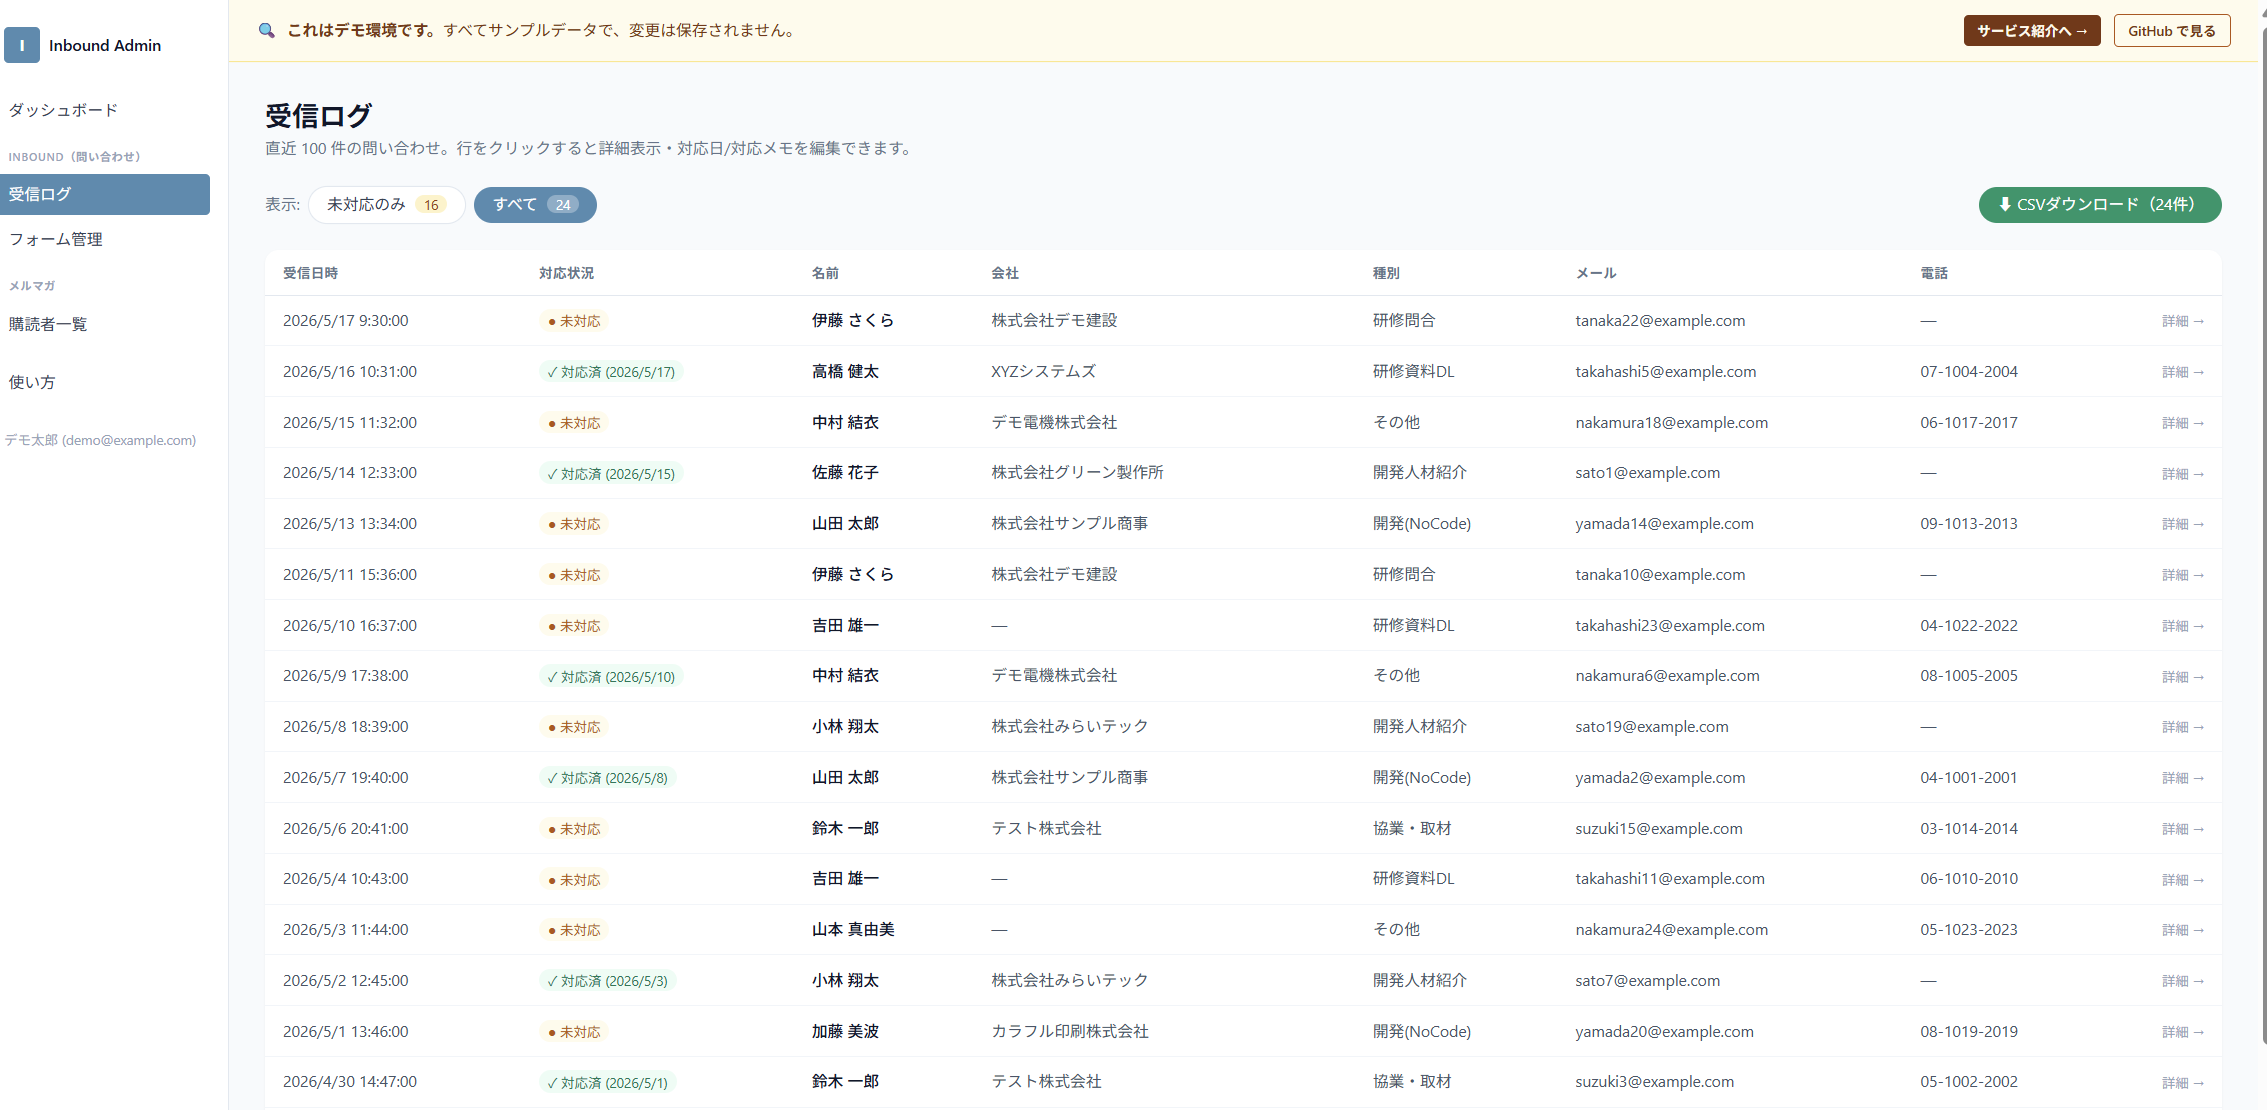Click the GitHub で見る button
This screenshot has width=2267, height=1110.
[x=2171, y=31]
